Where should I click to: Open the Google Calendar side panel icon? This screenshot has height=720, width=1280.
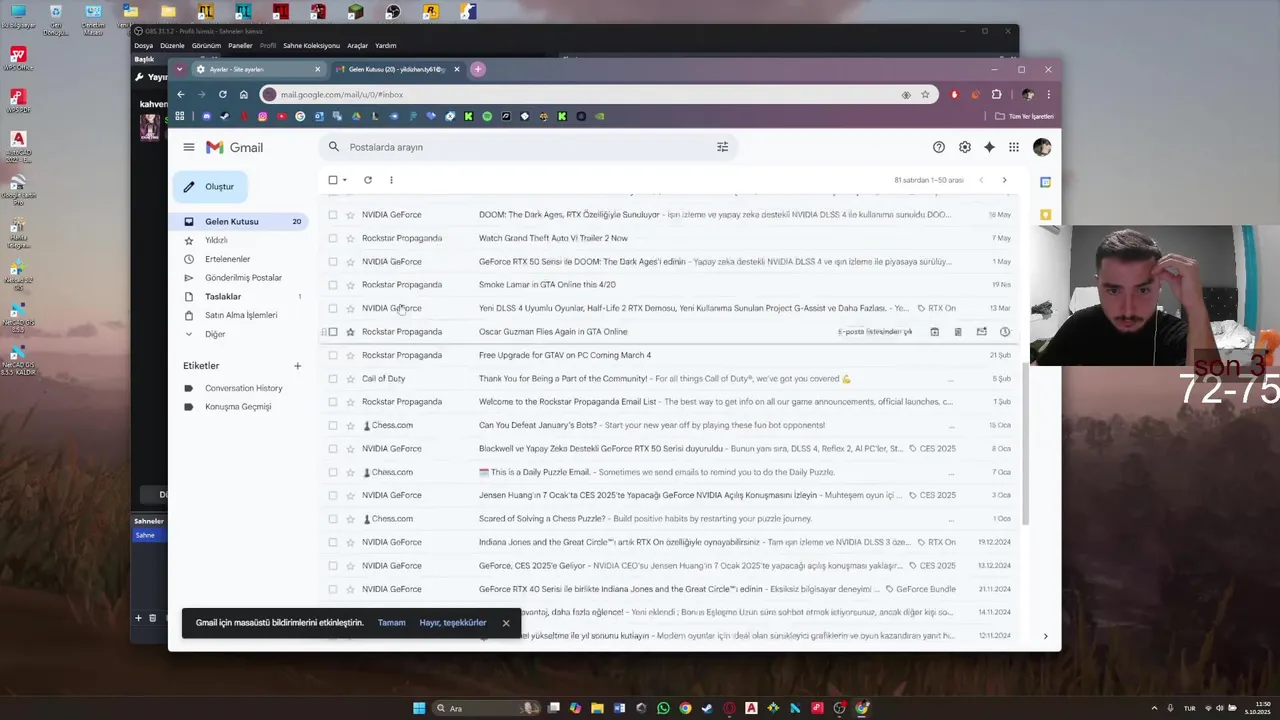tap(1045, 182)
